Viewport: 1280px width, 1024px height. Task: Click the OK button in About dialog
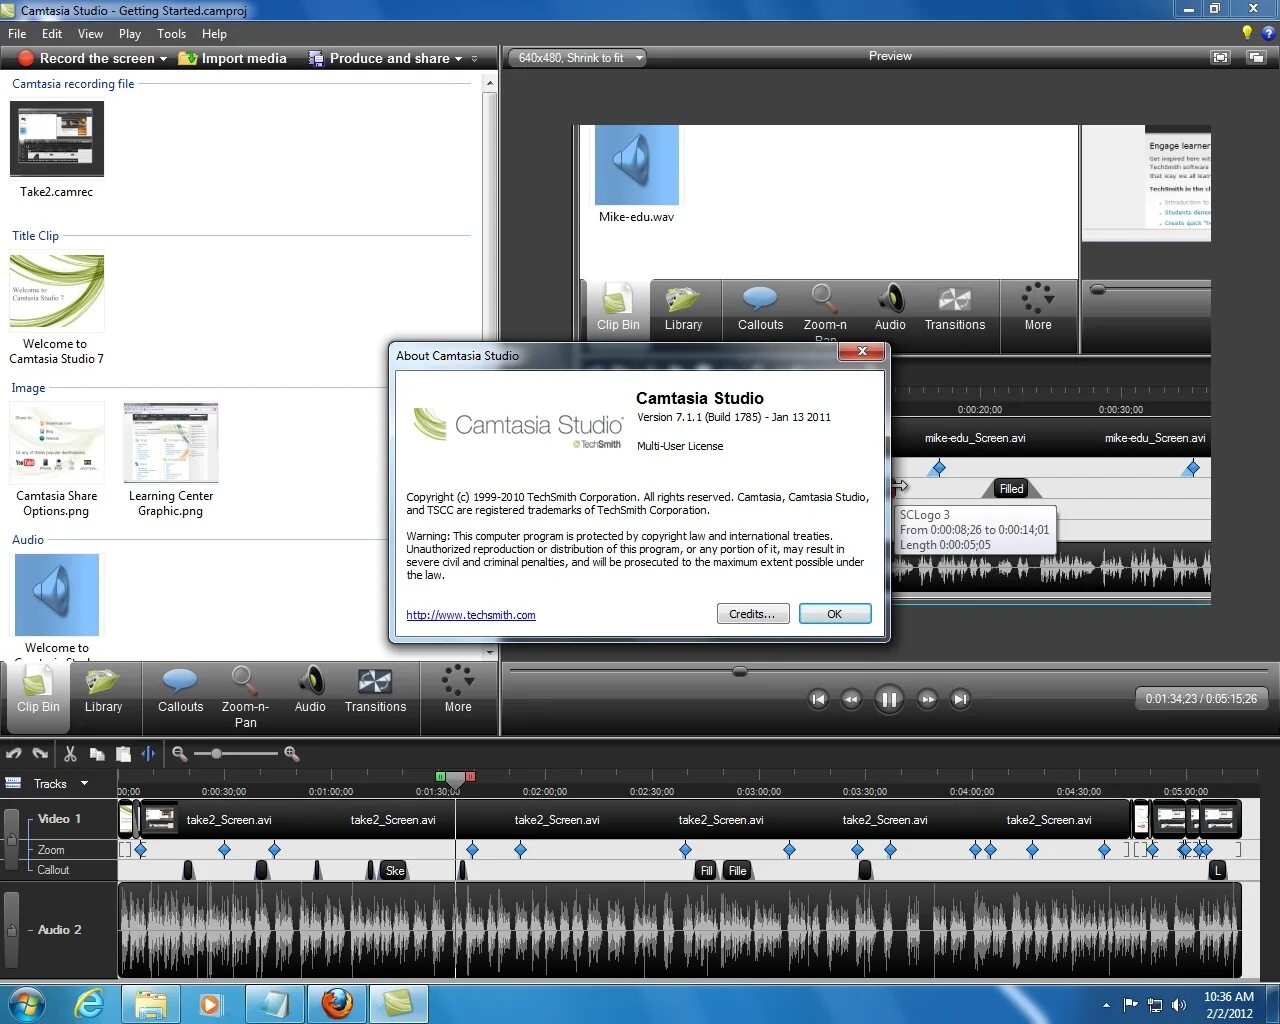coord(835,614)
